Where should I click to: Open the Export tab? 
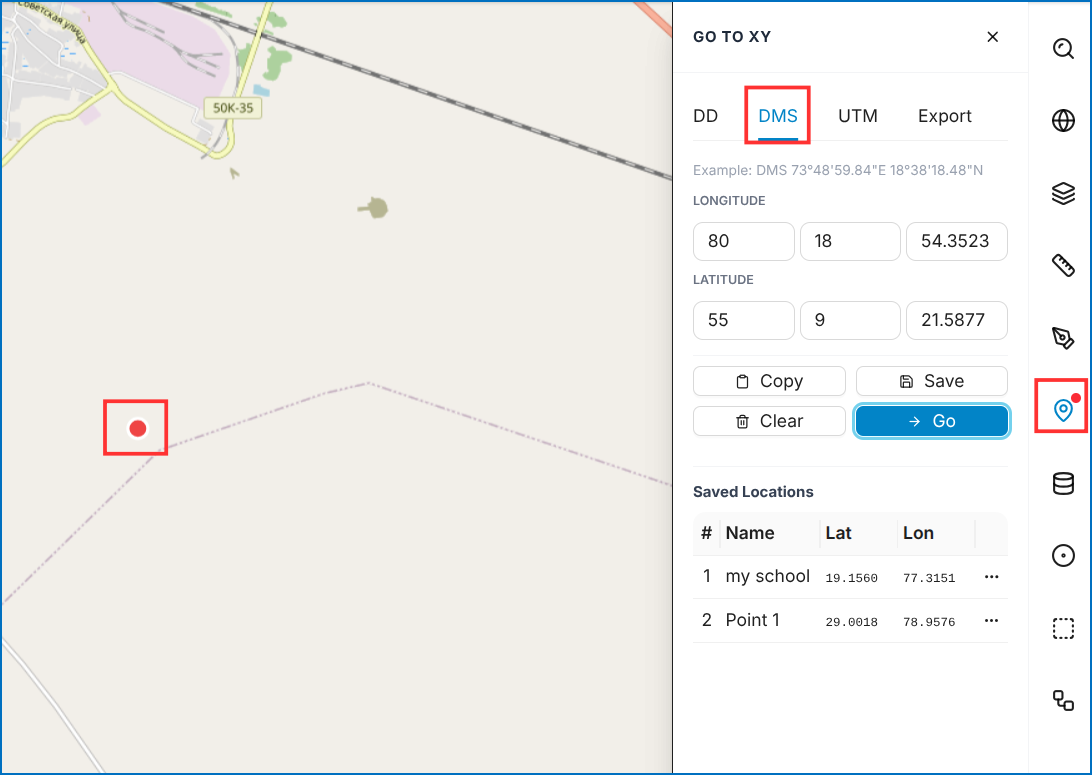(x=944, y=116)
